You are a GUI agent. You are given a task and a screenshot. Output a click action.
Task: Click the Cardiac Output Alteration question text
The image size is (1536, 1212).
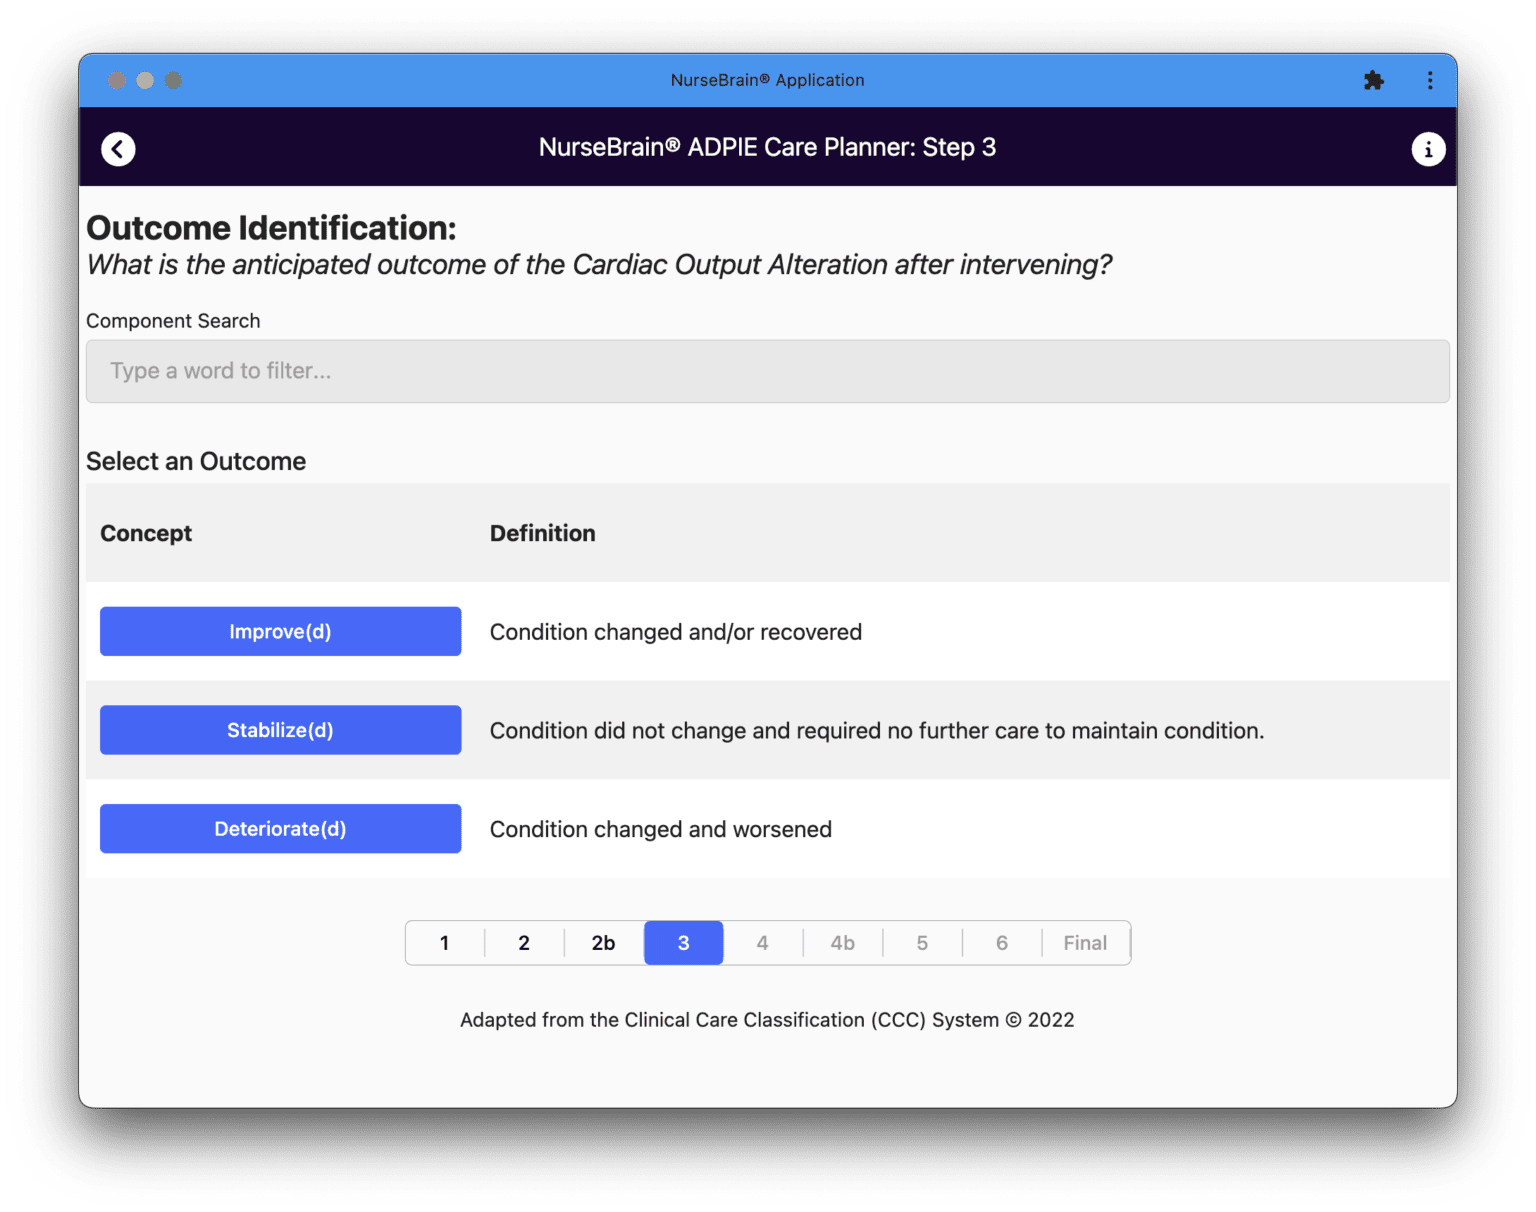click(x=599, y=265)
